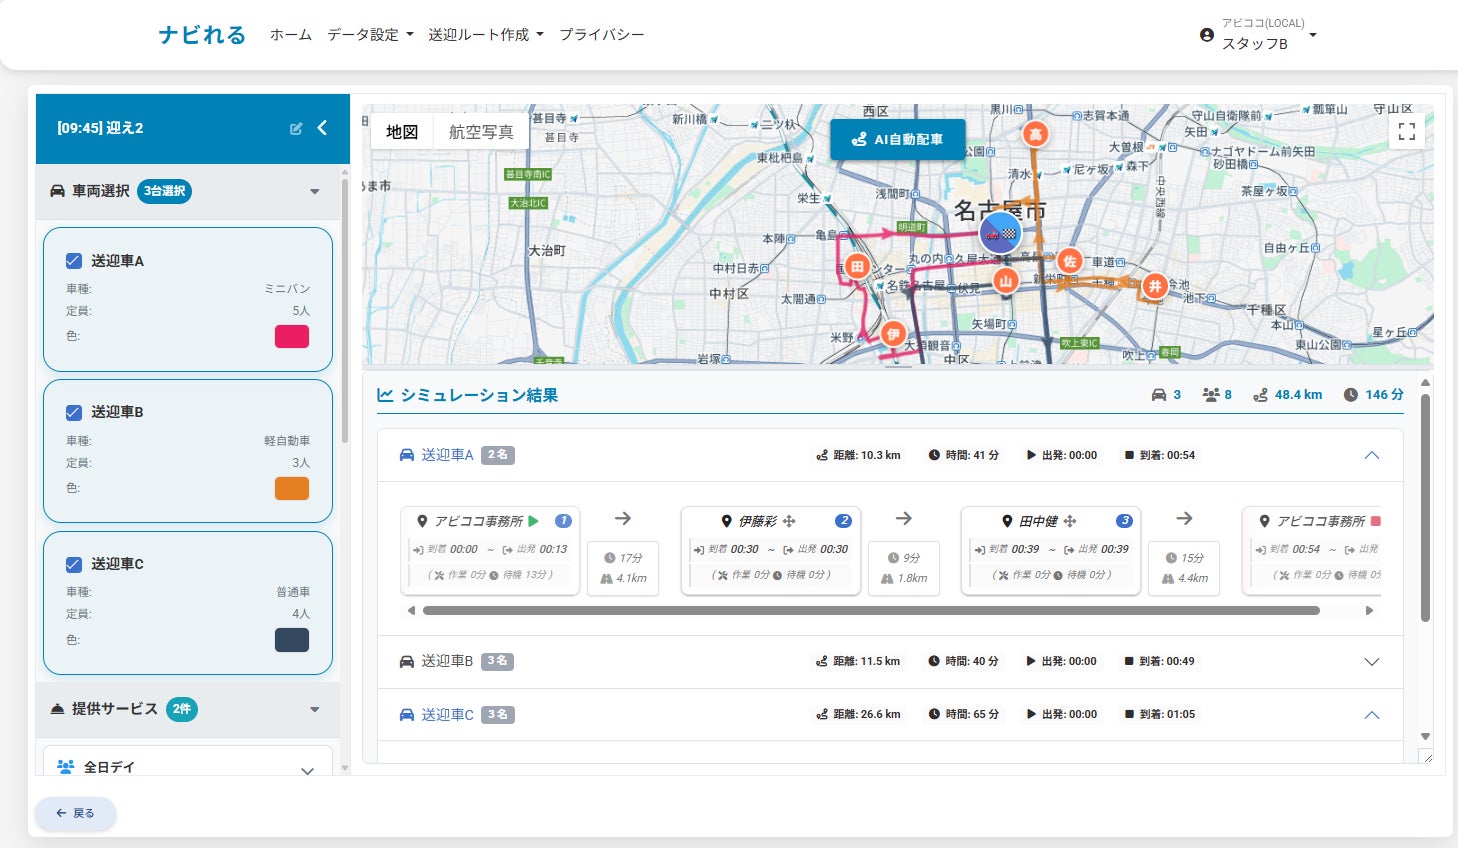Viewport: 1458px width, 848px height.
Task: Open the データ設定 dropdown menu
Action: (370, 35)
